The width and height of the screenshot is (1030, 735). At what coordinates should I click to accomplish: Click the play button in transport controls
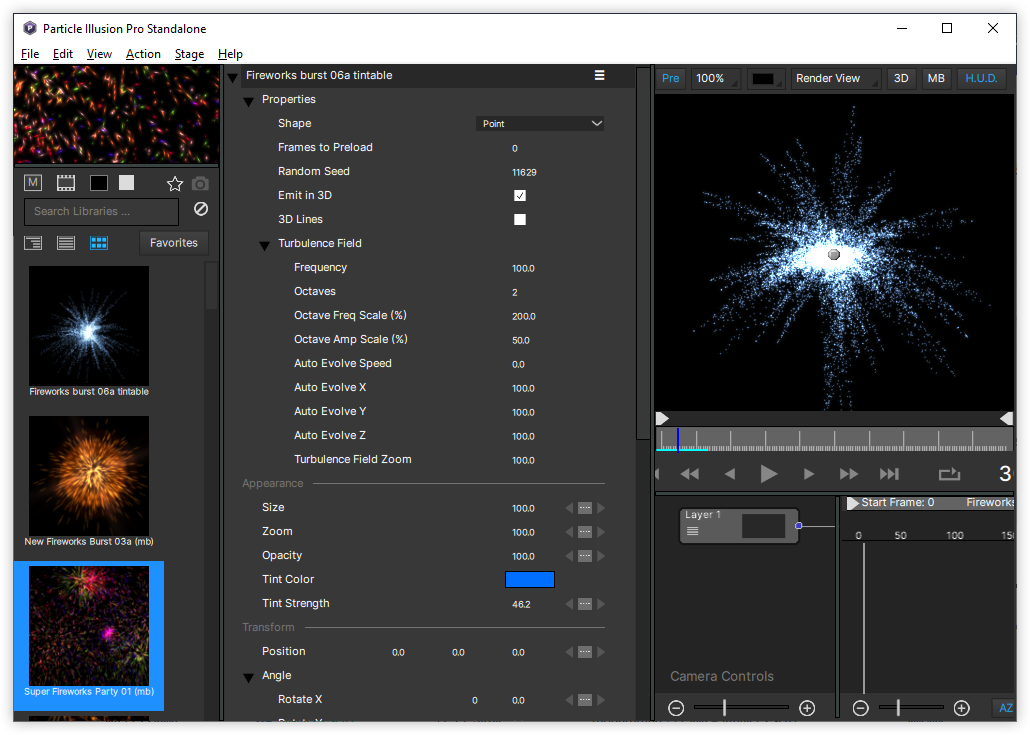[x=769, y=474]
